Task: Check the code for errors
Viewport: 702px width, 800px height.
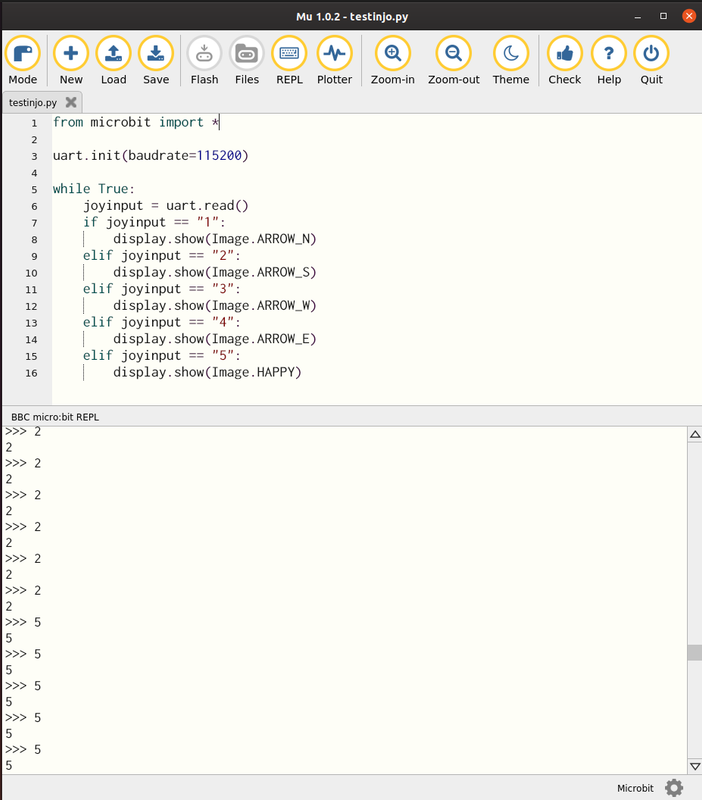Action: click(x=565, y=60)
